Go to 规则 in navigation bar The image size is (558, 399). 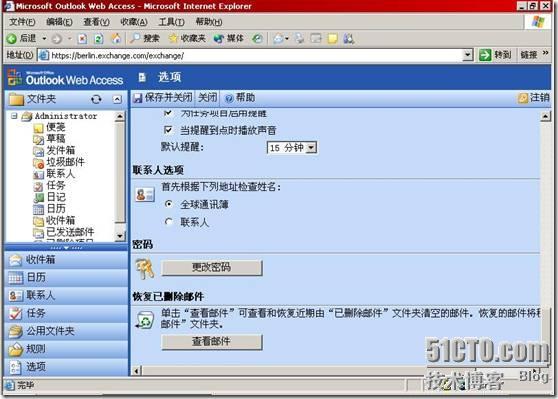[x=67, y=349]
